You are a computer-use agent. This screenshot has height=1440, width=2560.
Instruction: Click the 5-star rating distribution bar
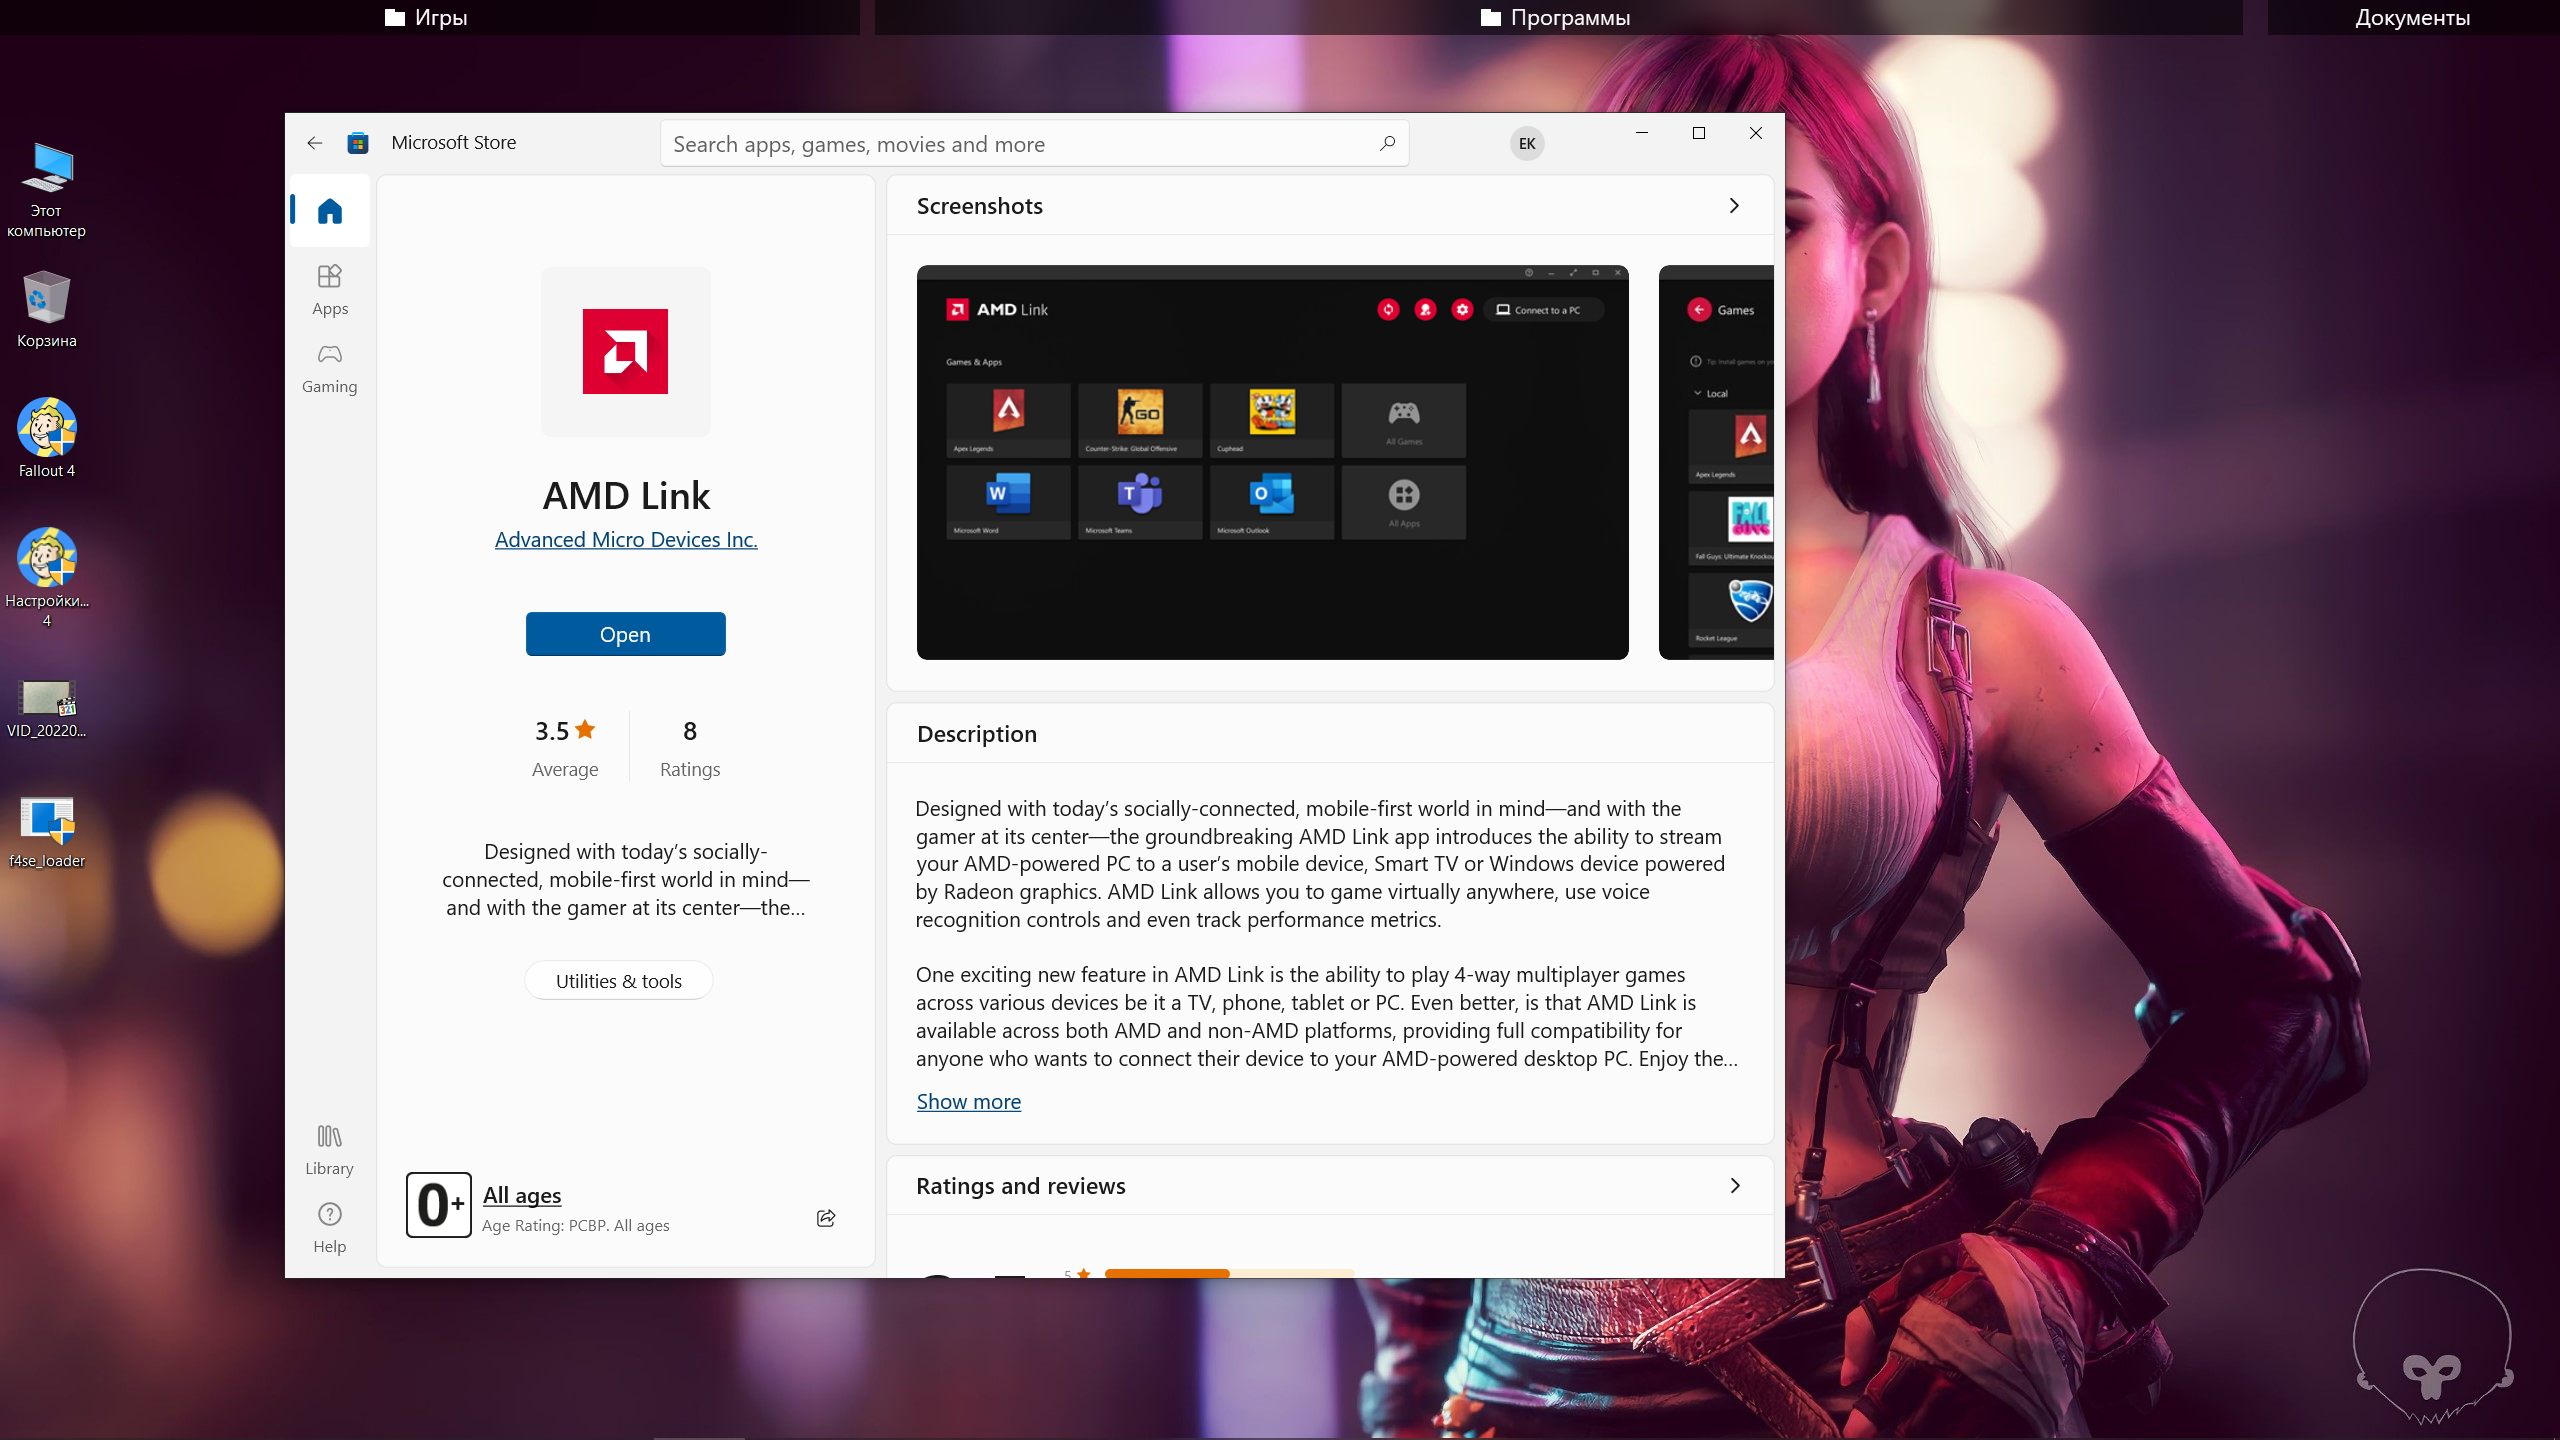tap(1229, 1273)
